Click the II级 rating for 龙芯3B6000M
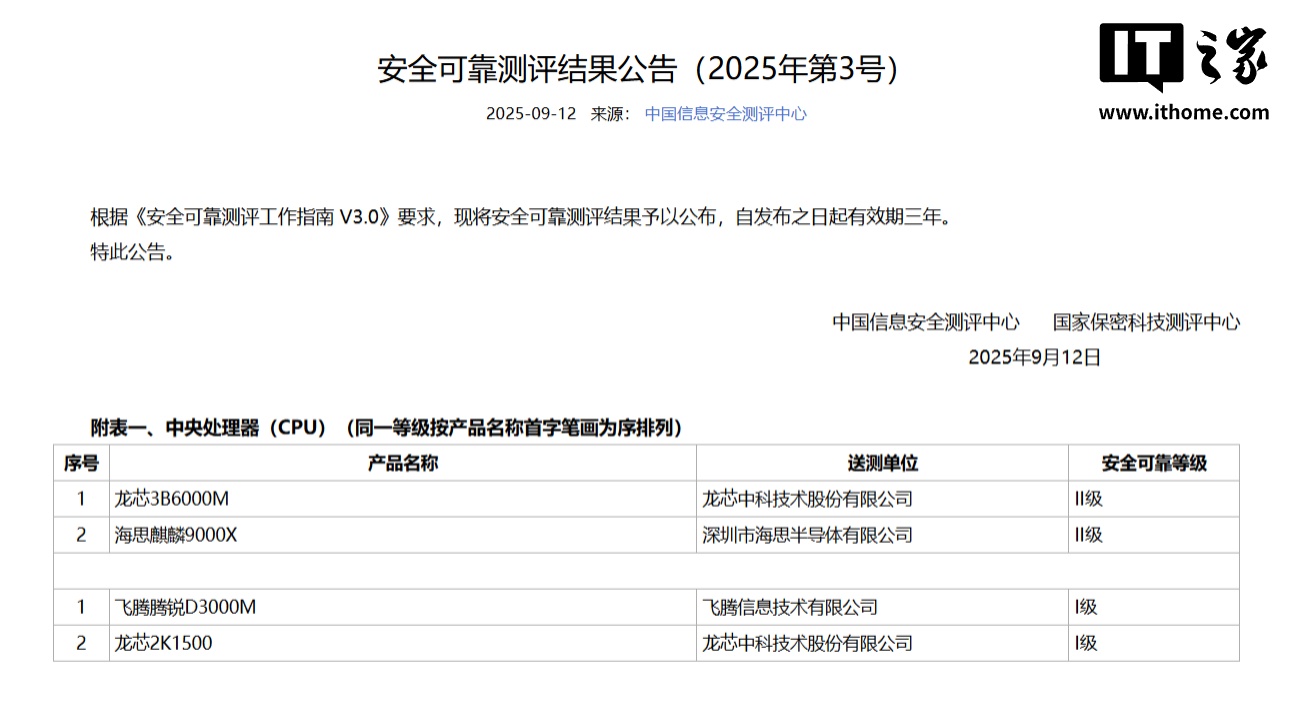Image resolution: width=1289 pixels, height=707 pixels. tap(1088, 499)
